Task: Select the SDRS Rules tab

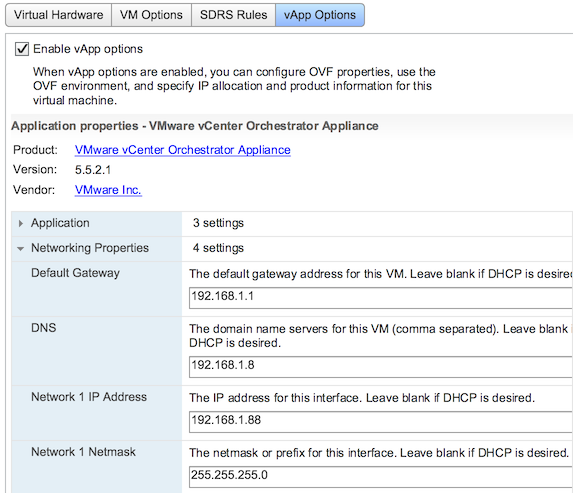Action: (x=233, y=15)
